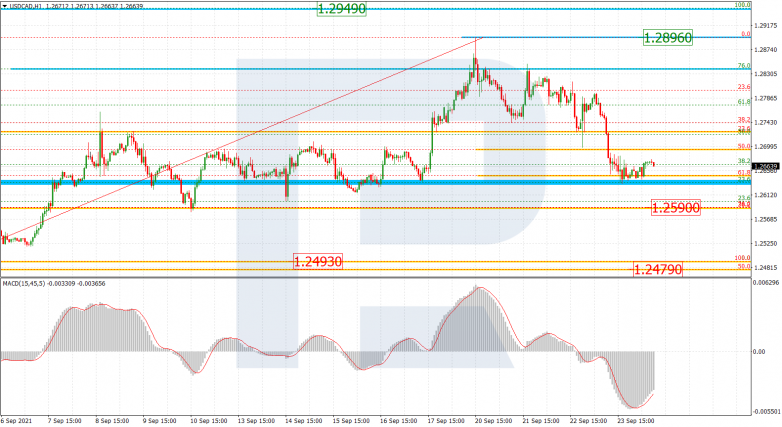Click the 1.25685 value on price axis
782x427 pixels.
pyautogui.click(x=767, y=219)
